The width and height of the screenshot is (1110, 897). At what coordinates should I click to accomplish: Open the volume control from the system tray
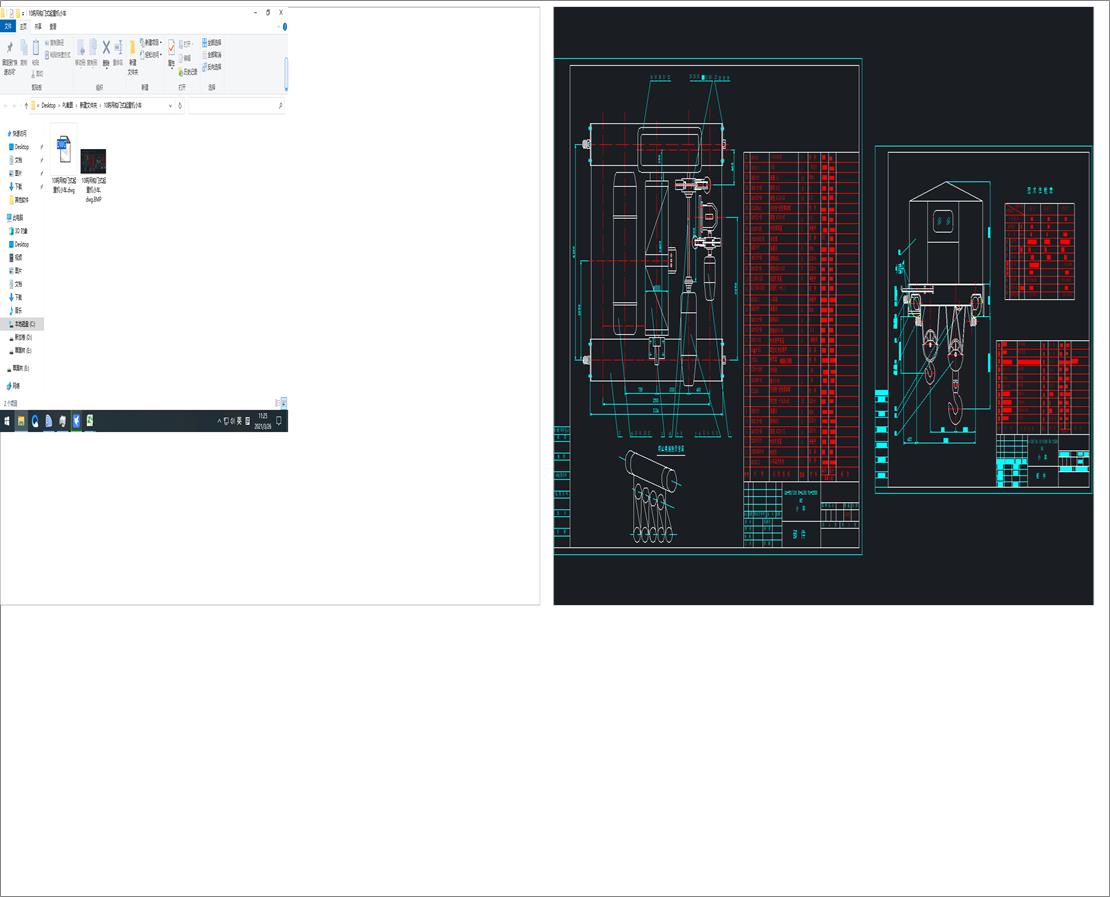231,420
